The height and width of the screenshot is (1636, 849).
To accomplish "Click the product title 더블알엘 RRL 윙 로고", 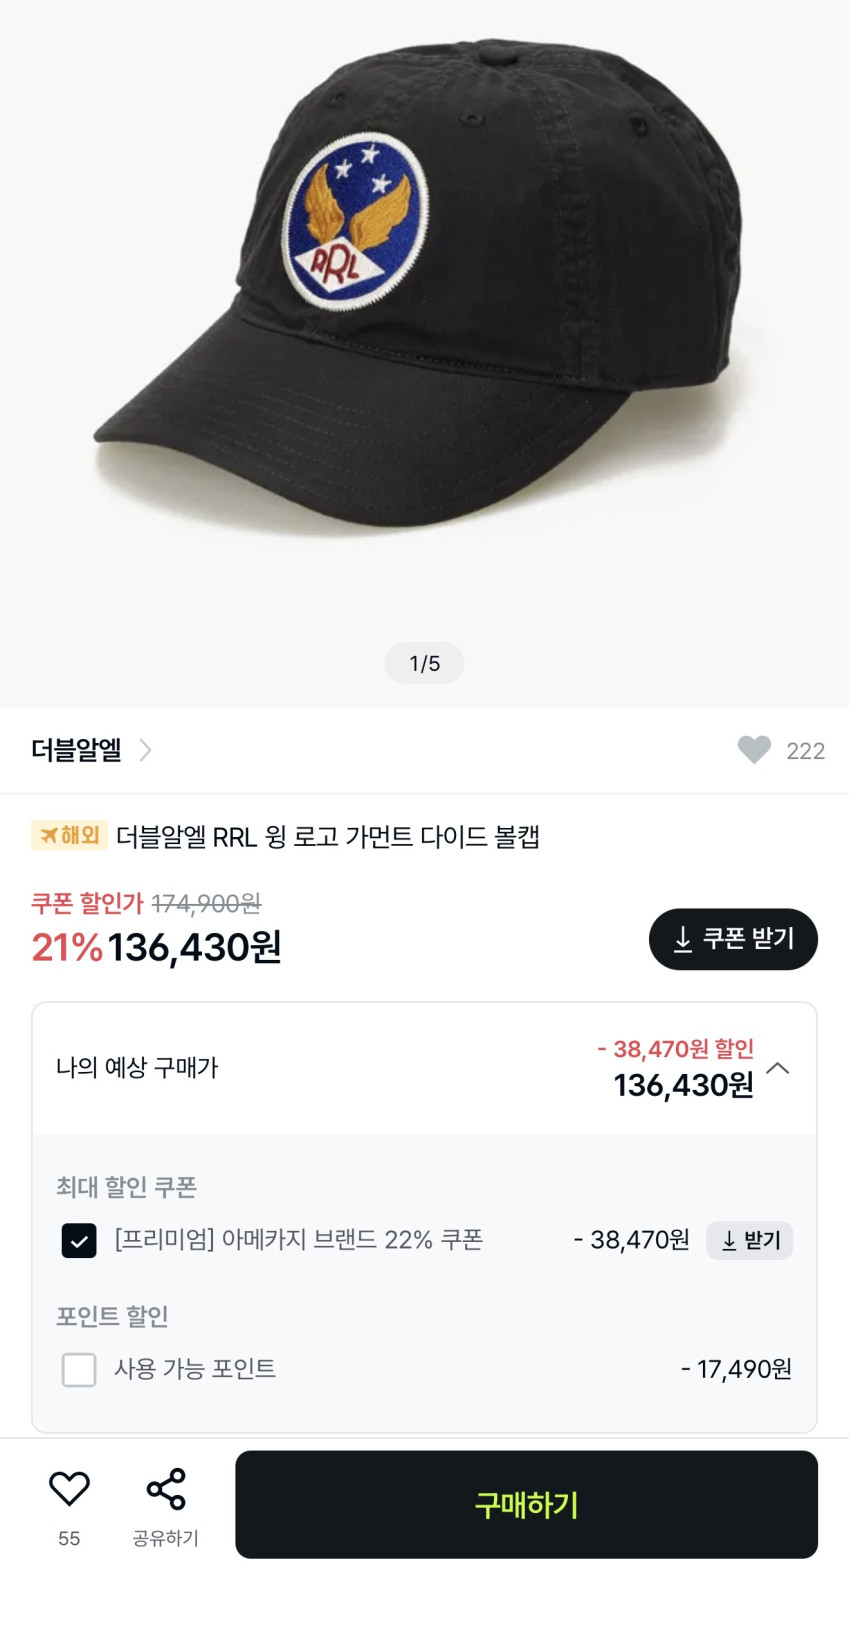I will [x=328, y=836].
